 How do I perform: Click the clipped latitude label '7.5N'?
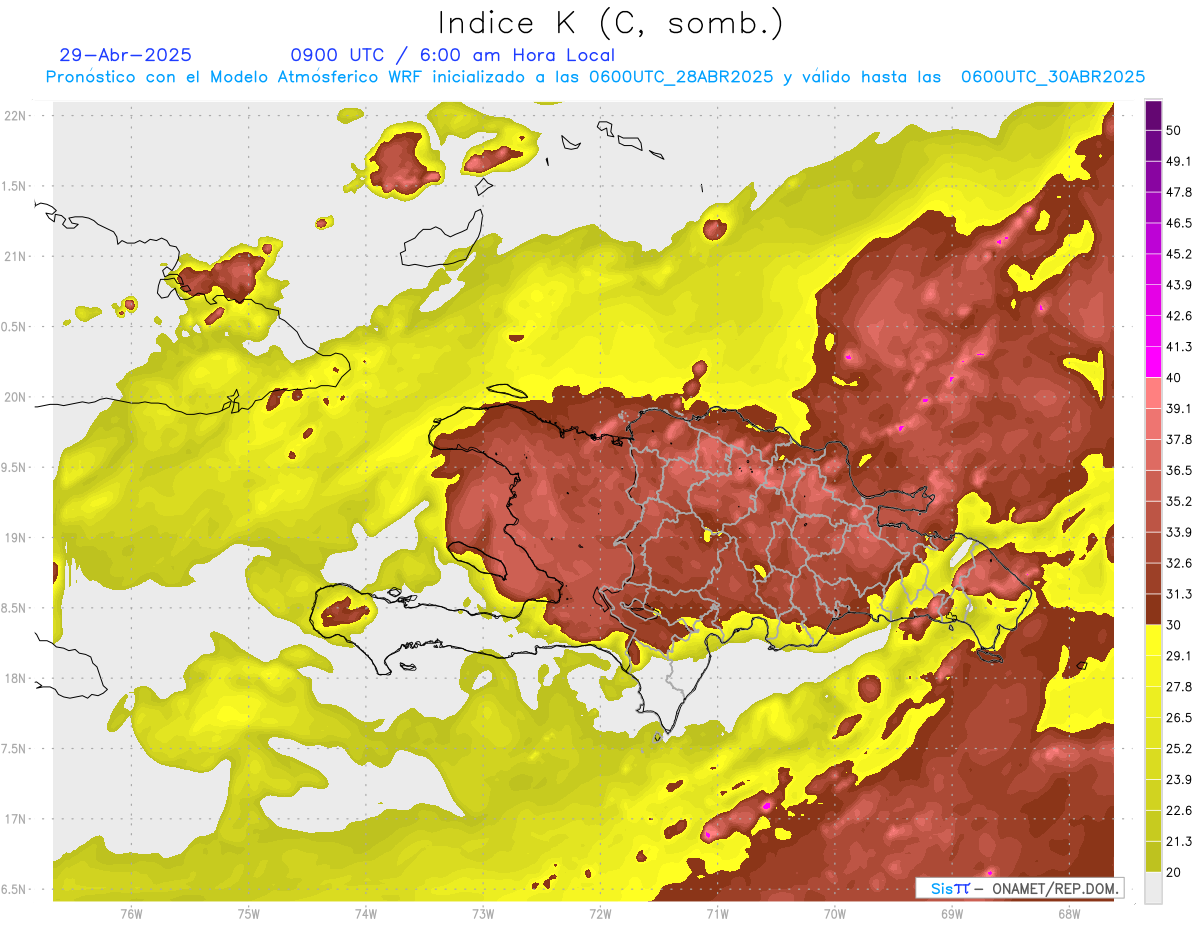tap(14, 749)
